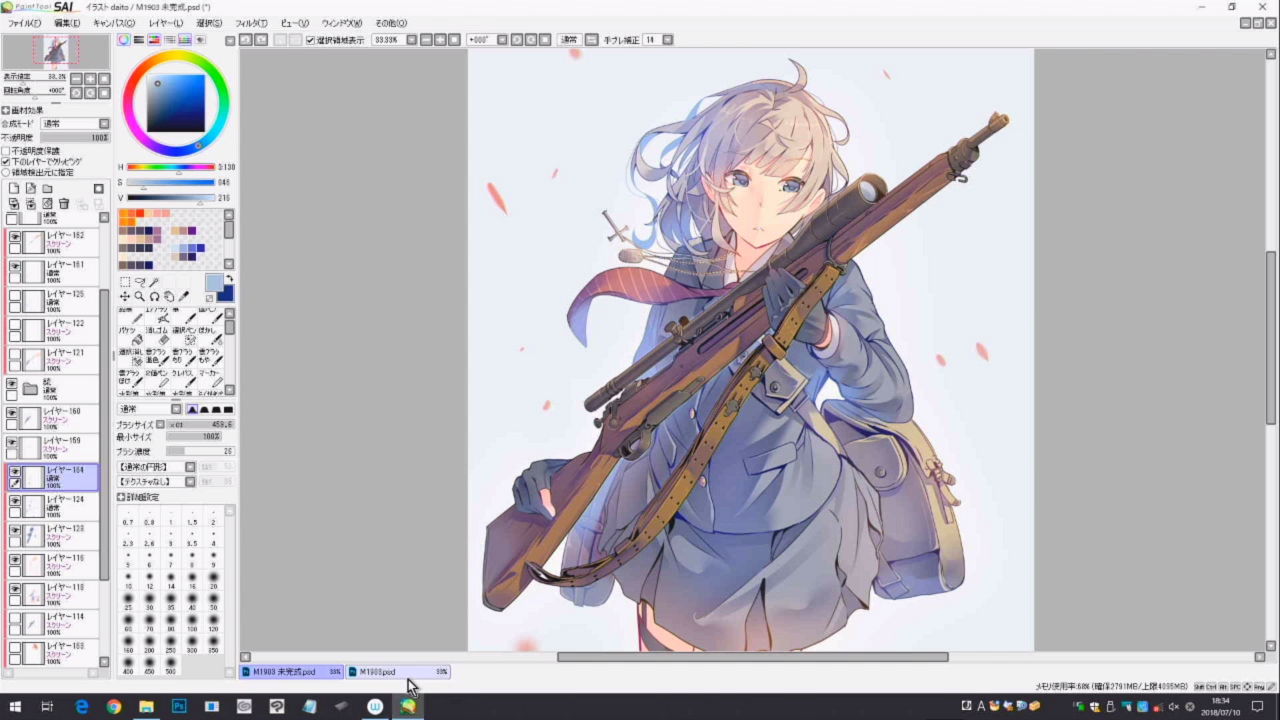The height and width of the screenshot is (720, 1280).
Task: Expand the 詳細設定 advanced settings section
Action: 121,497
